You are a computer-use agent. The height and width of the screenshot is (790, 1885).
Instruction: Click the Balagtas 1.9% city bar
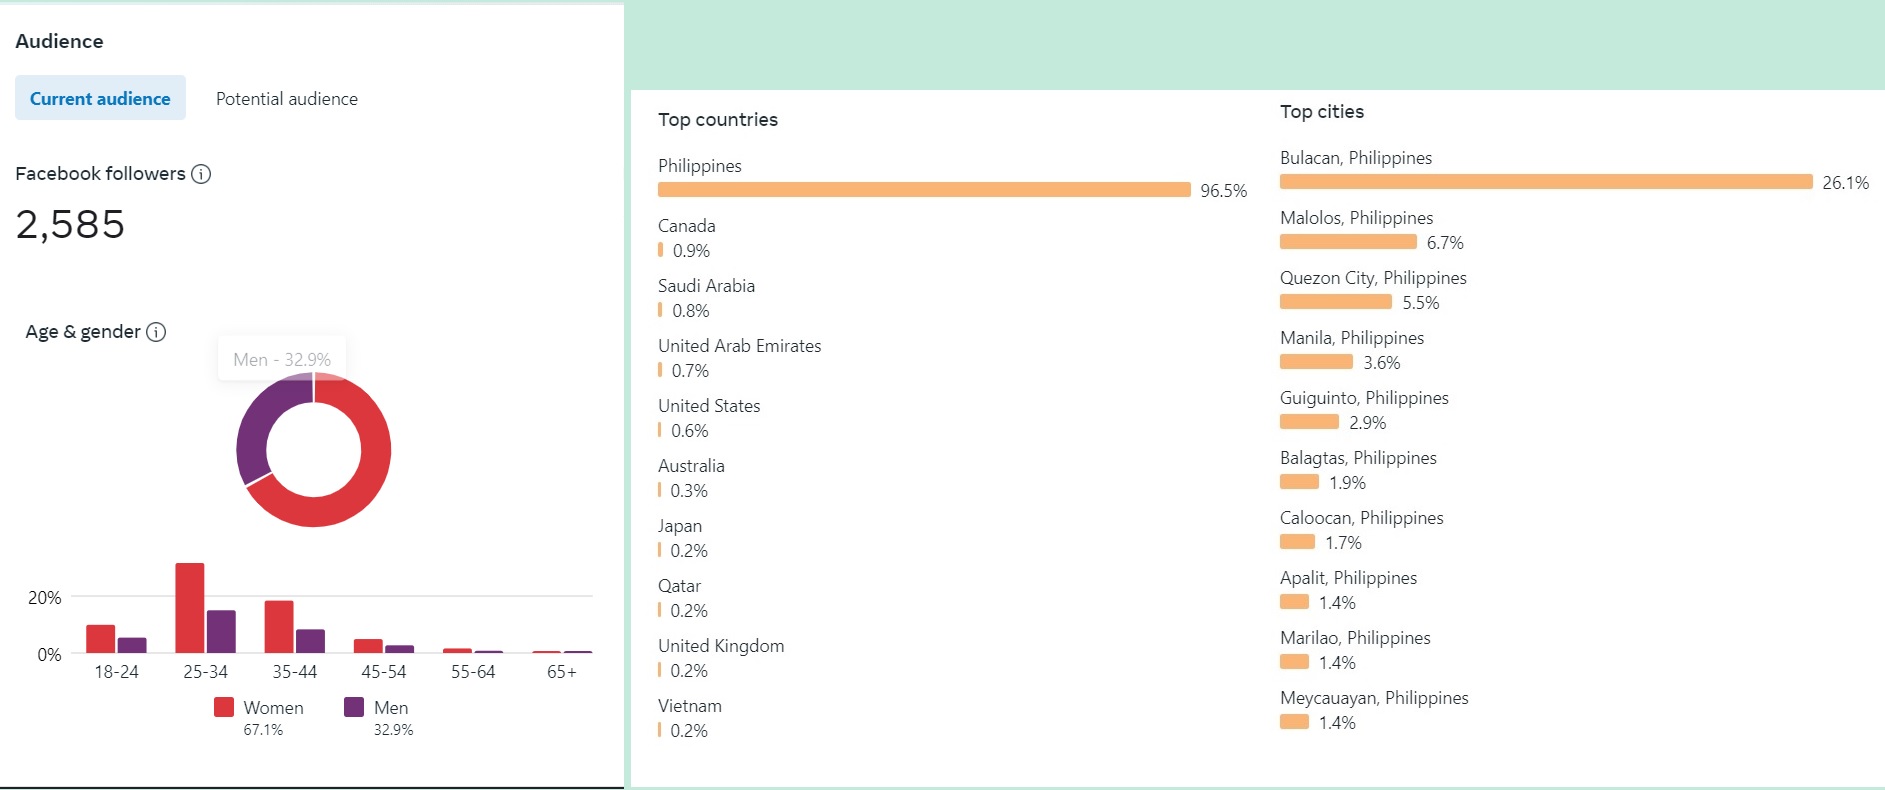pyautogui.click(x=1299, y=482)
